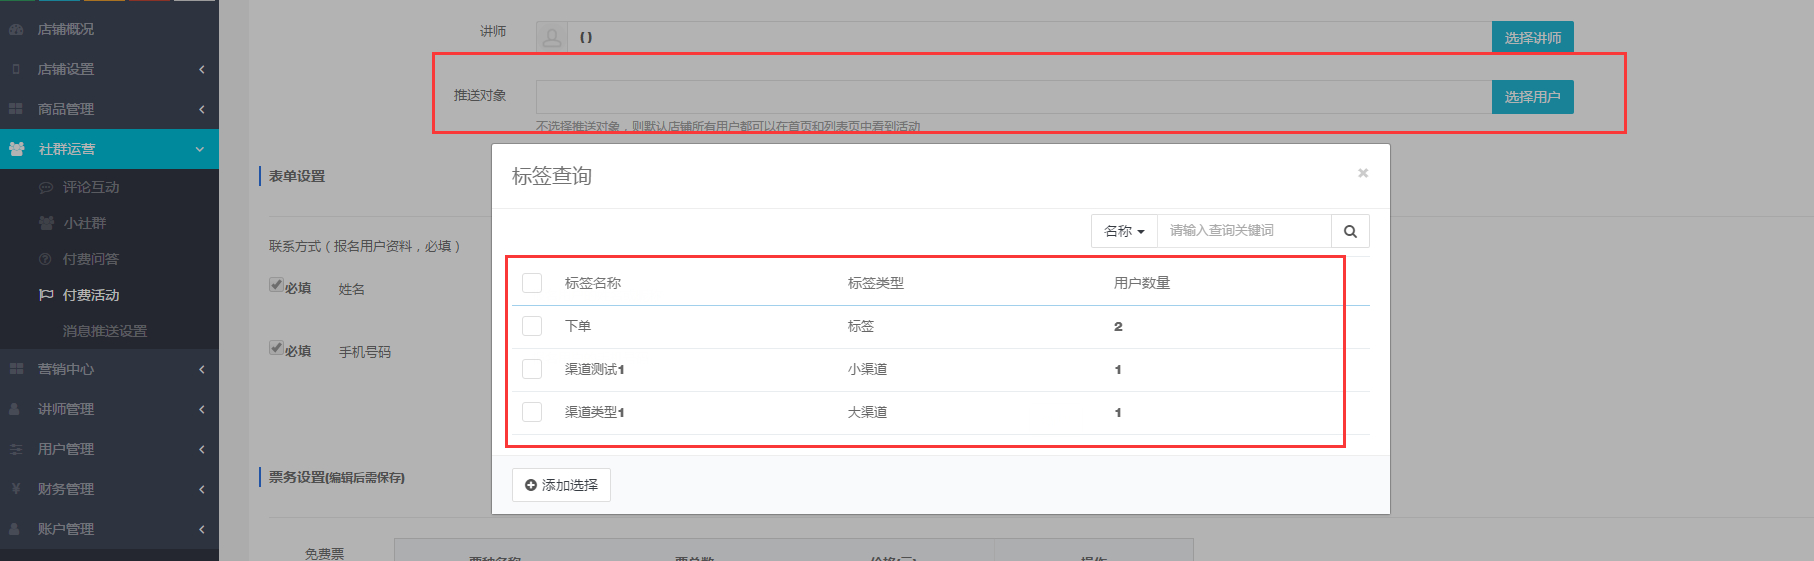Click the lecturer avatar placeholder icon

coord(552,38)
